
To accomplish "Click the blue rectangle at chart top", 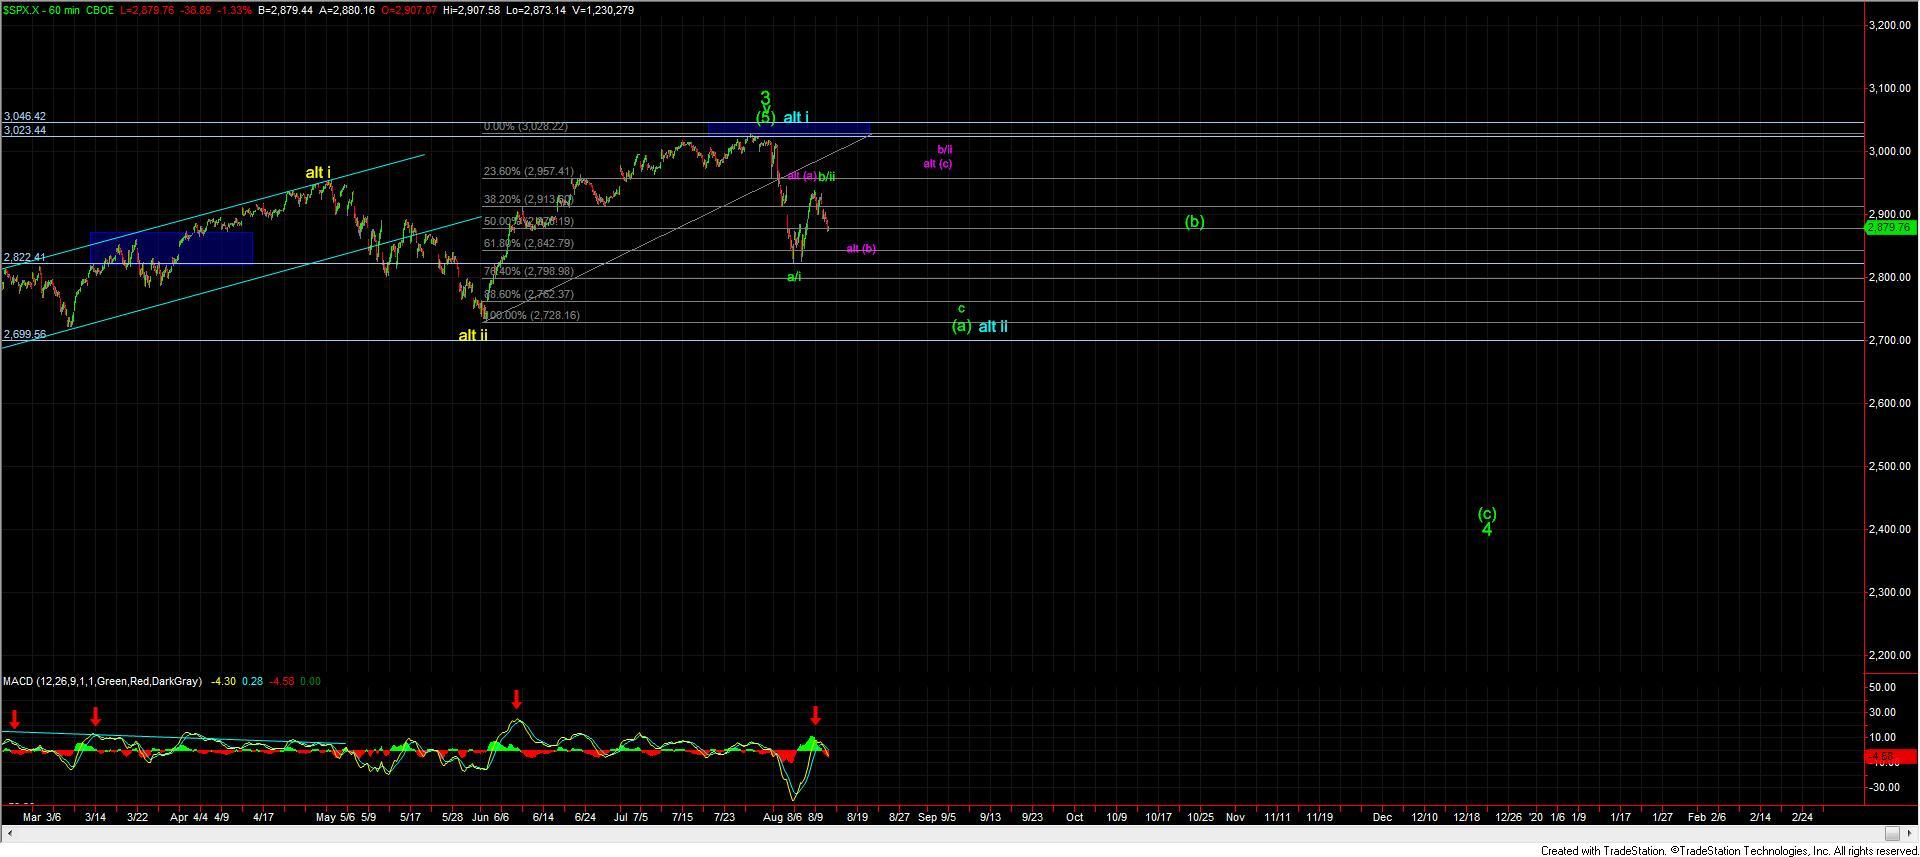I will (788, 128).
